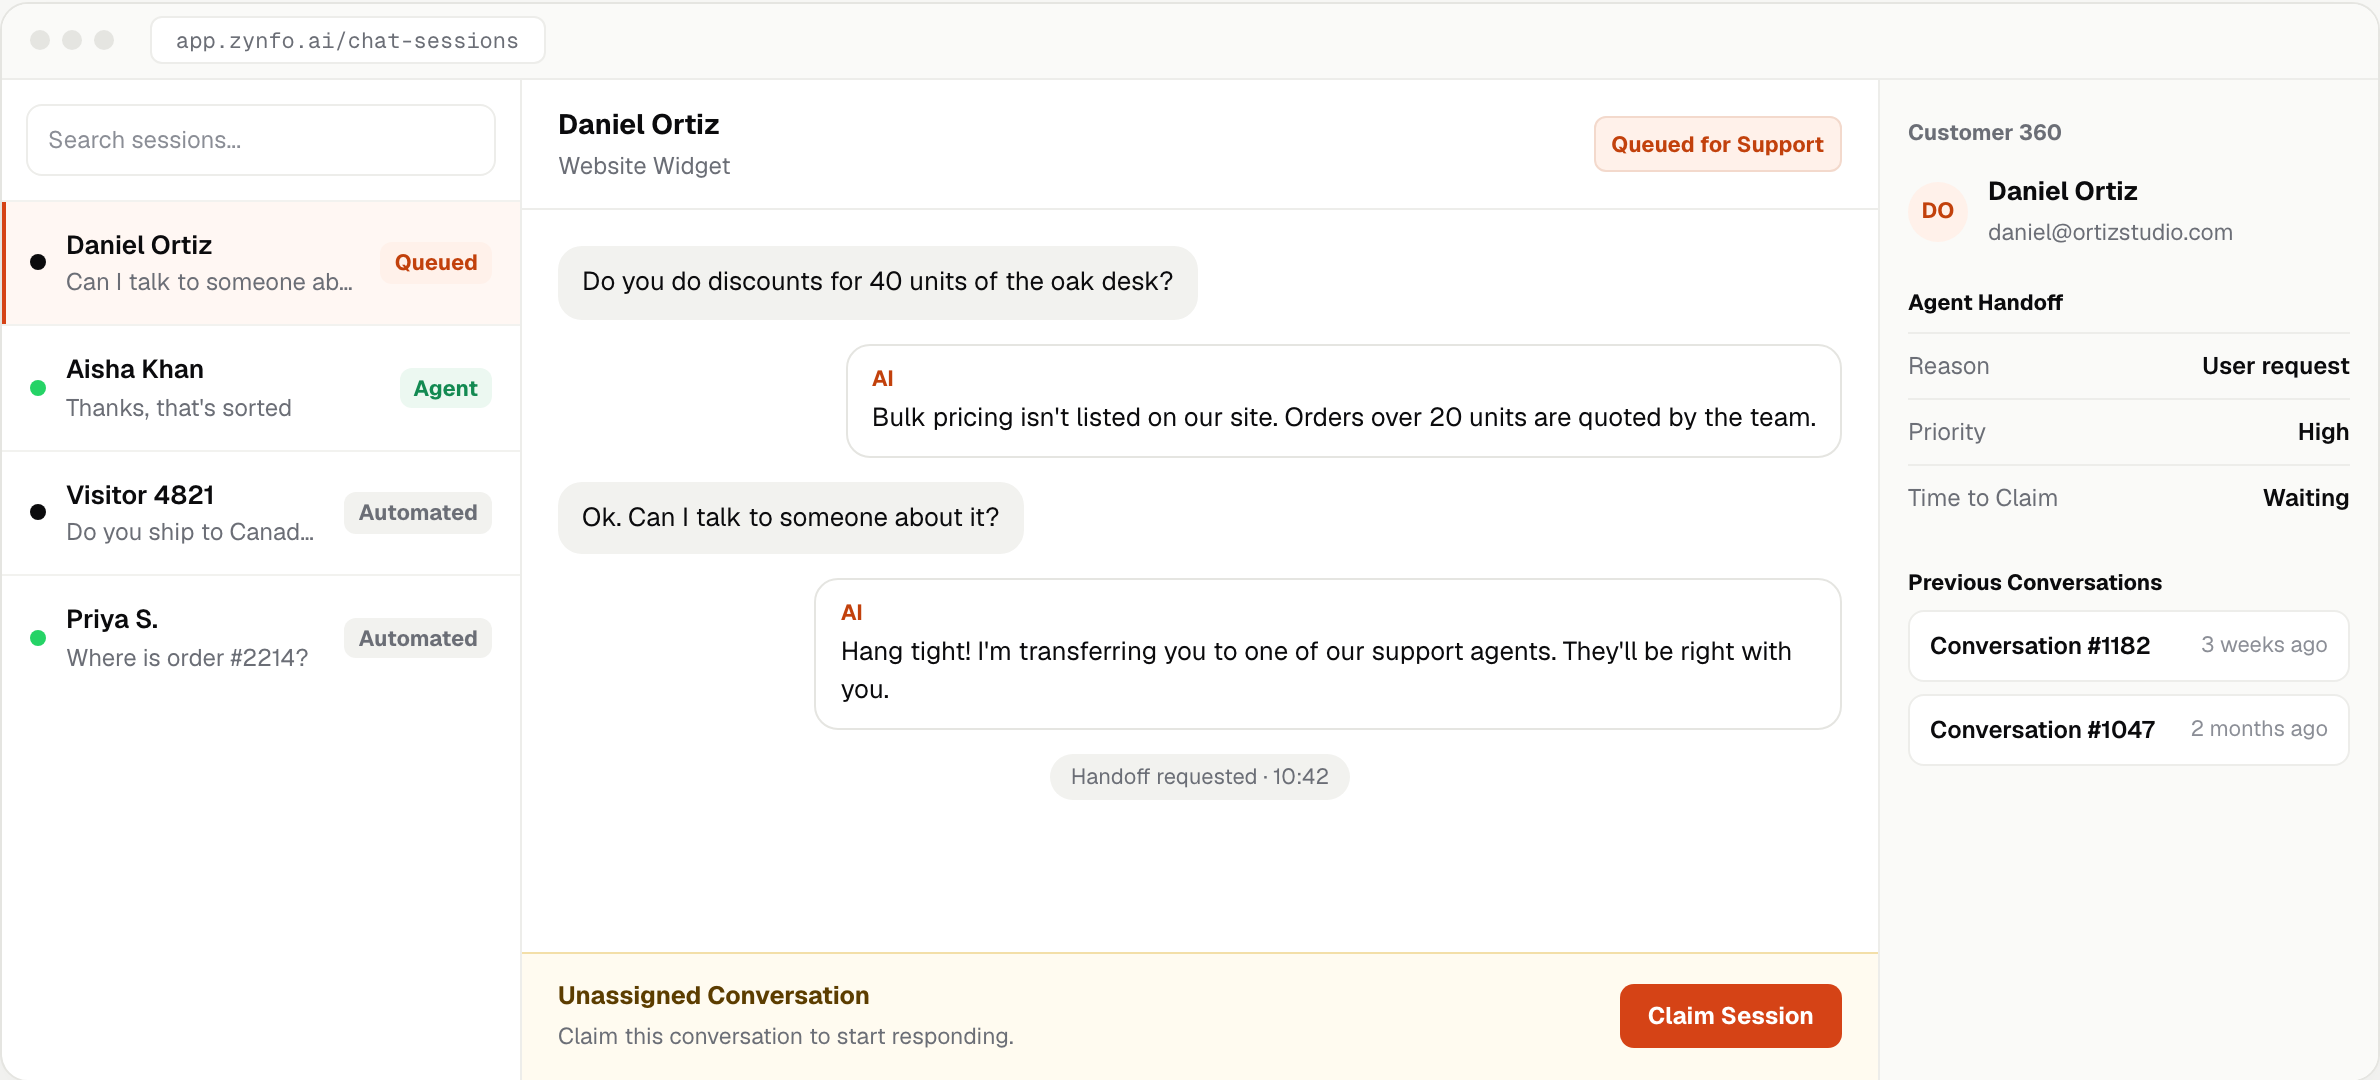The width and height of the screenshot is (2380, 1082).
Task: Click 'Do you ship to Canad...' preview text
Action: (190, 532)
